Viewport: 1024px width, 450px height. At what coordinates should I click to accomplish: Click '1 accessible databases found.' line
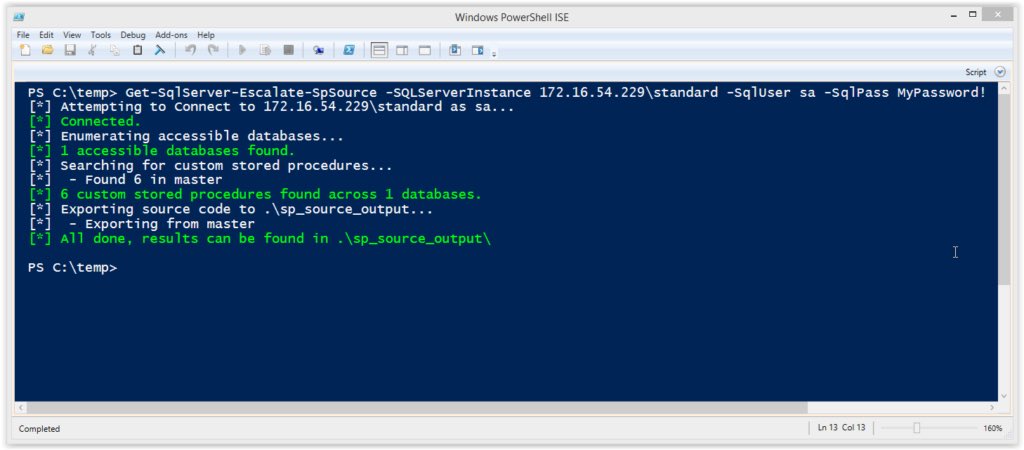point(162,151)
